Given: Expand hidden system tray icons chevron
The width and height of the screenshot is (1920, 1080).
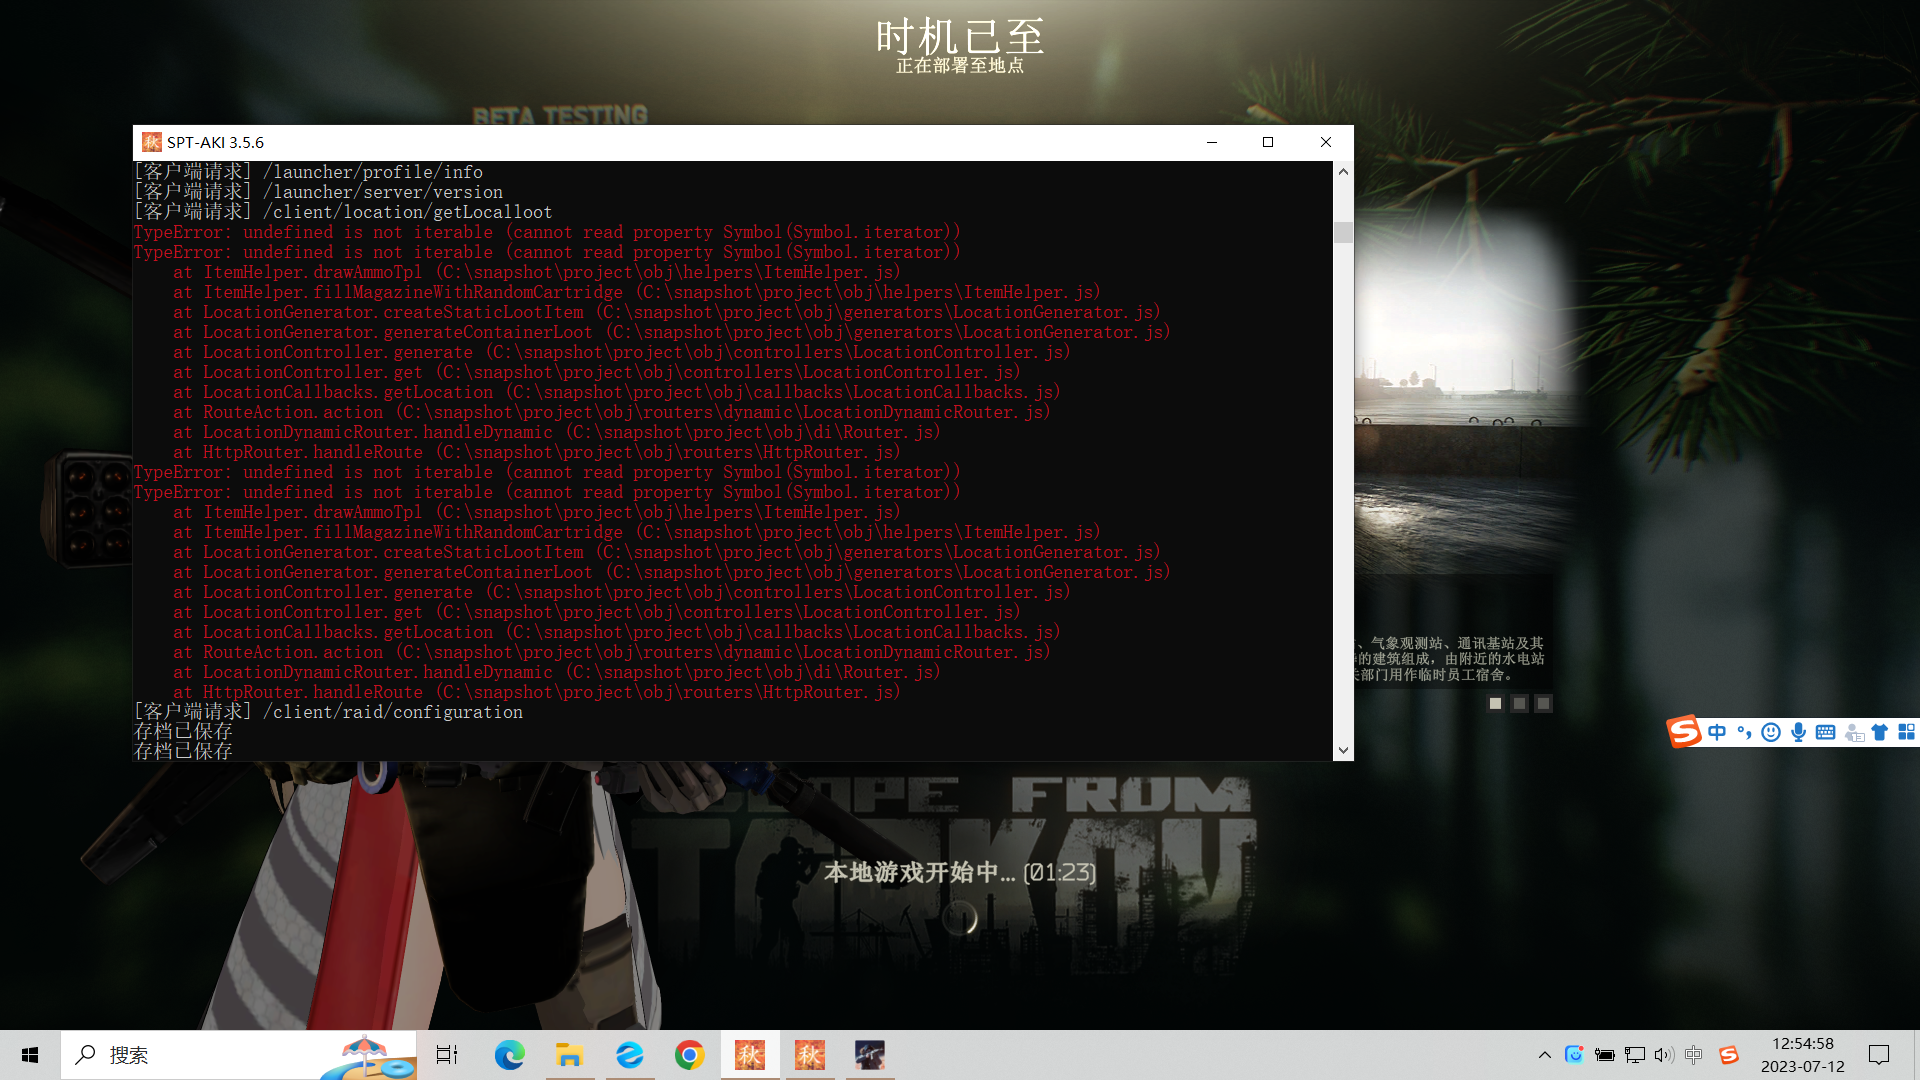Looking at the screenshot, I should click(1544, 1055).
